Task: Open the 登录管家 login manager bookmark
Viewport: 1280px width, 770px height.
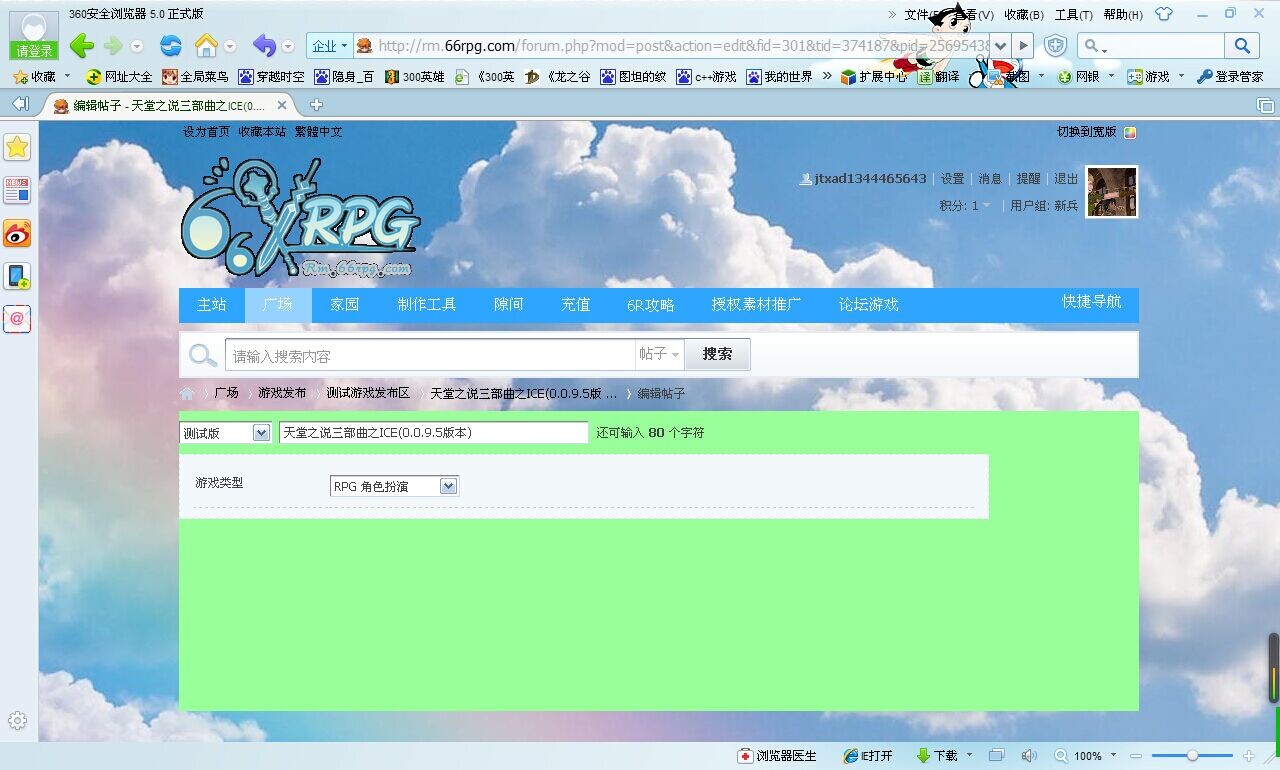Action: 1230,77
